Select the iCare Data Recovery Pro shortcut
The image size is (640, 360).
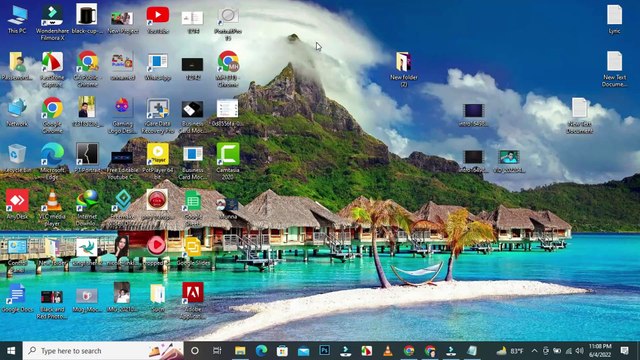(158, 116)
